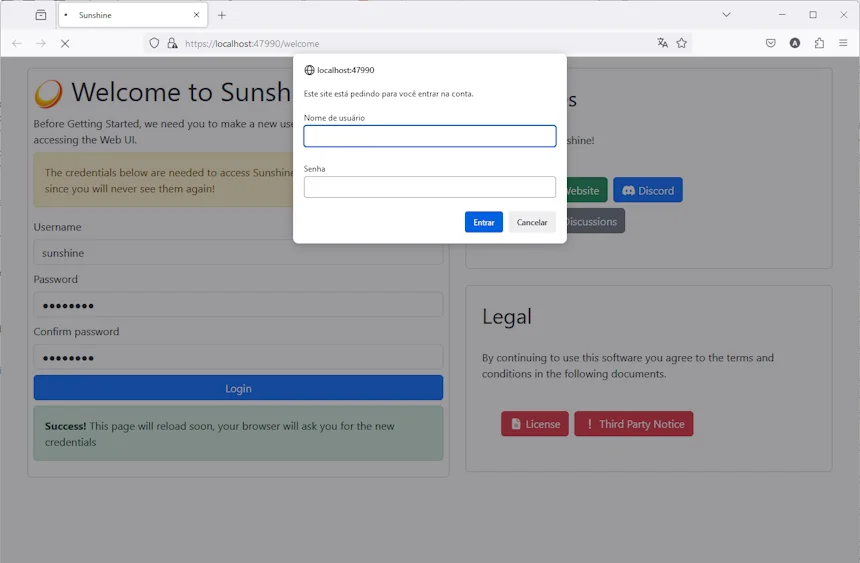Image resolution: width=860 pixels, height=563 pixels.
Task: Click the Senha password field
Action: click(x=429, y=187)
